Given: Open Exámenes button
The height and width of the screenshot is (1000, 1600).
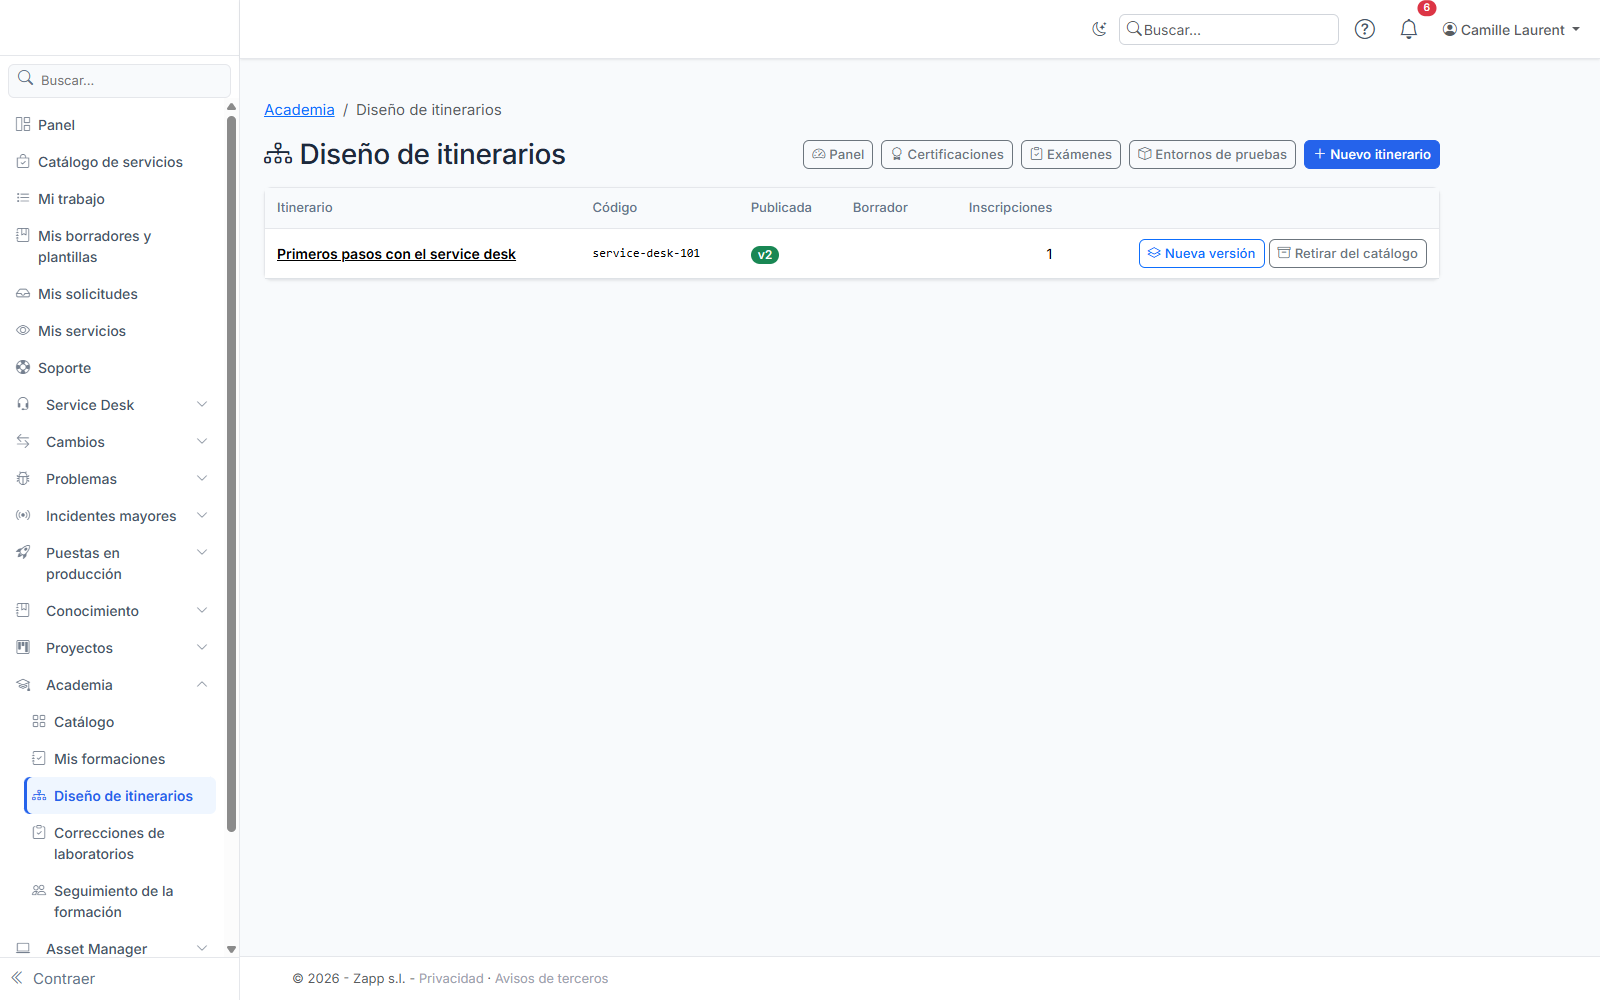Looking at the screenshot, I should click(1071, 154).
